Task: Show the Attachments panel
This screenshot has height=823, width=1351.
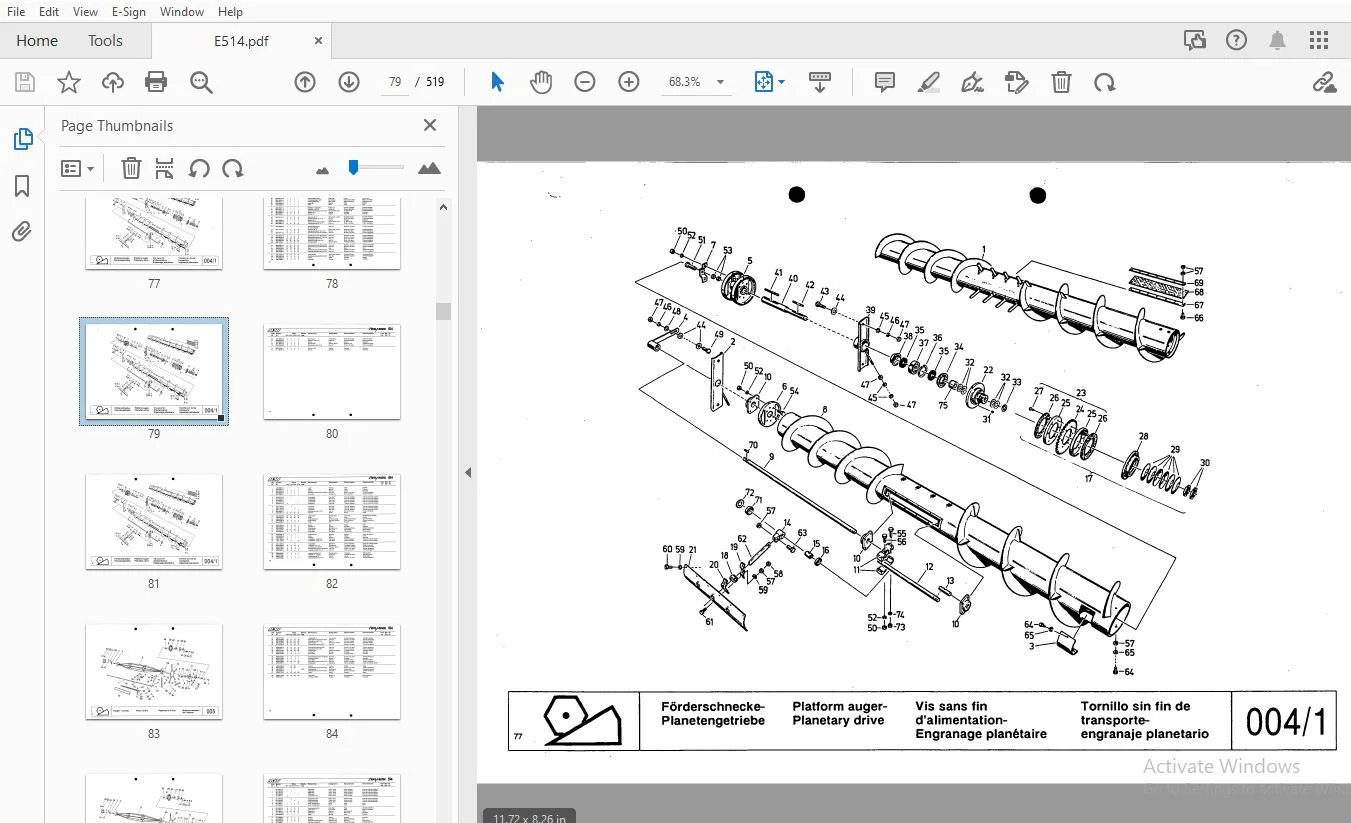Action: tap(22, 232)
